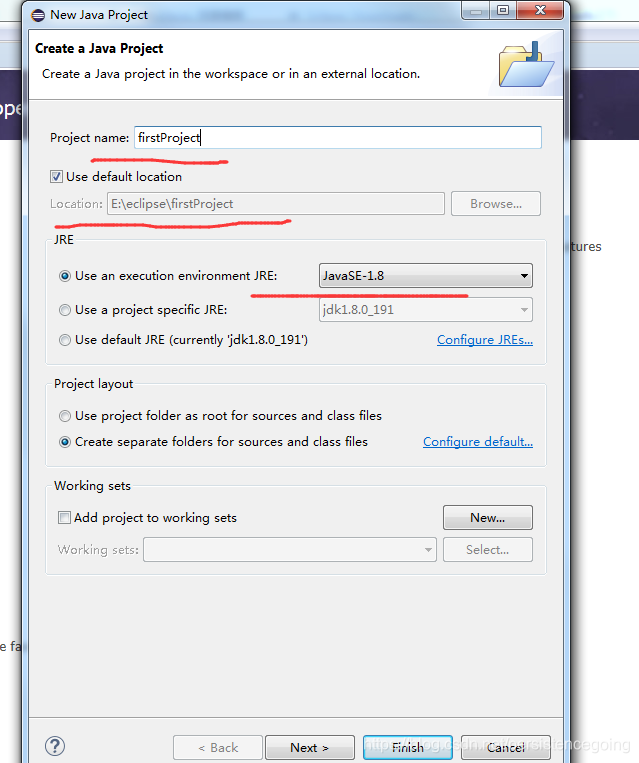Click the Java project folder wizard image
The width and height of the screenshot is (639, 763).
pos(527,64)
